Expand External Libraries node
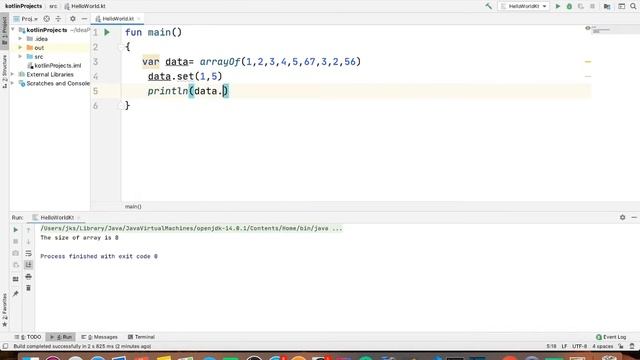 [x=13, y=74]
